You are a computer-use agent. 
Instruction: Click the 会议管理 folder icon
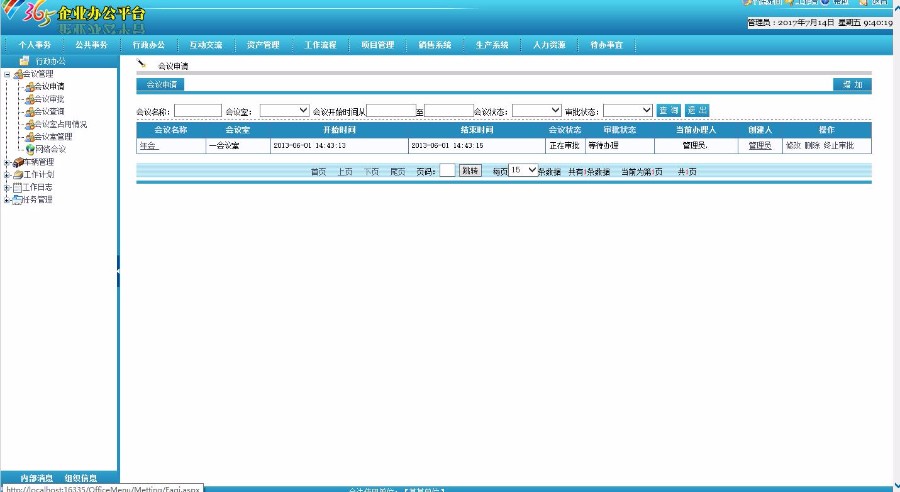point(18,74)
